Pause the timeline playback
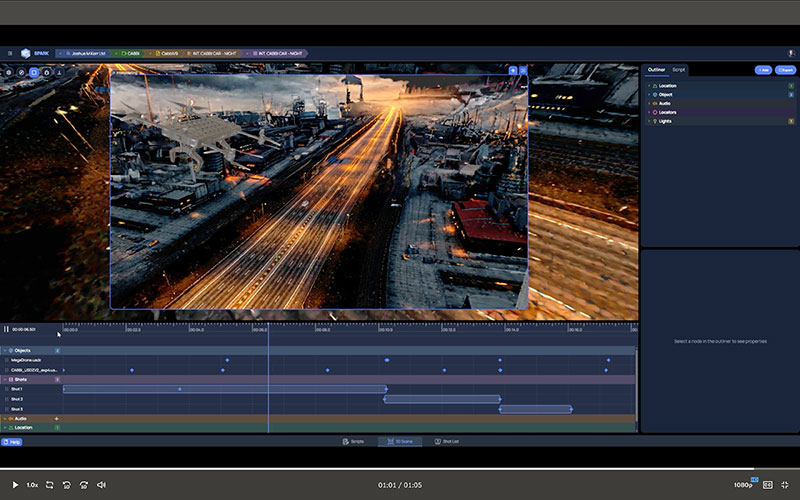The height and width of the screenshot is (500, 800). [6, 329]
